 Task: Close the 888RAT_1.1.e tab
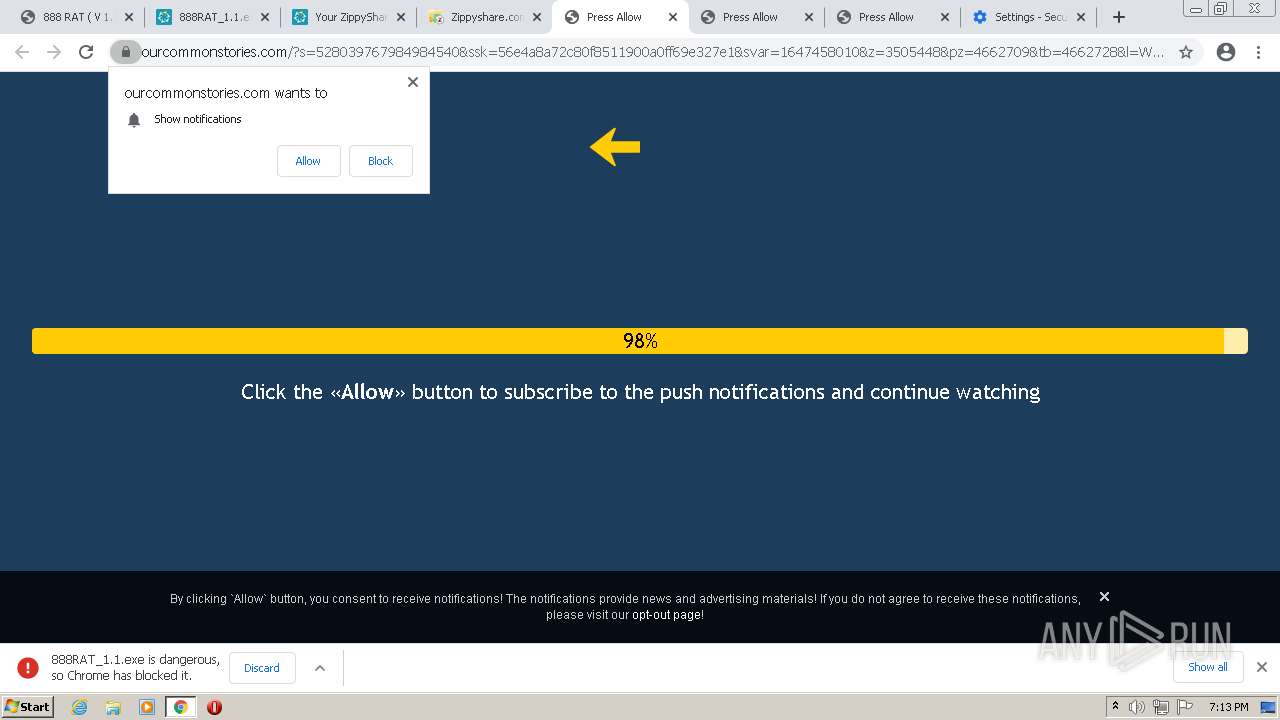point(265,17)
